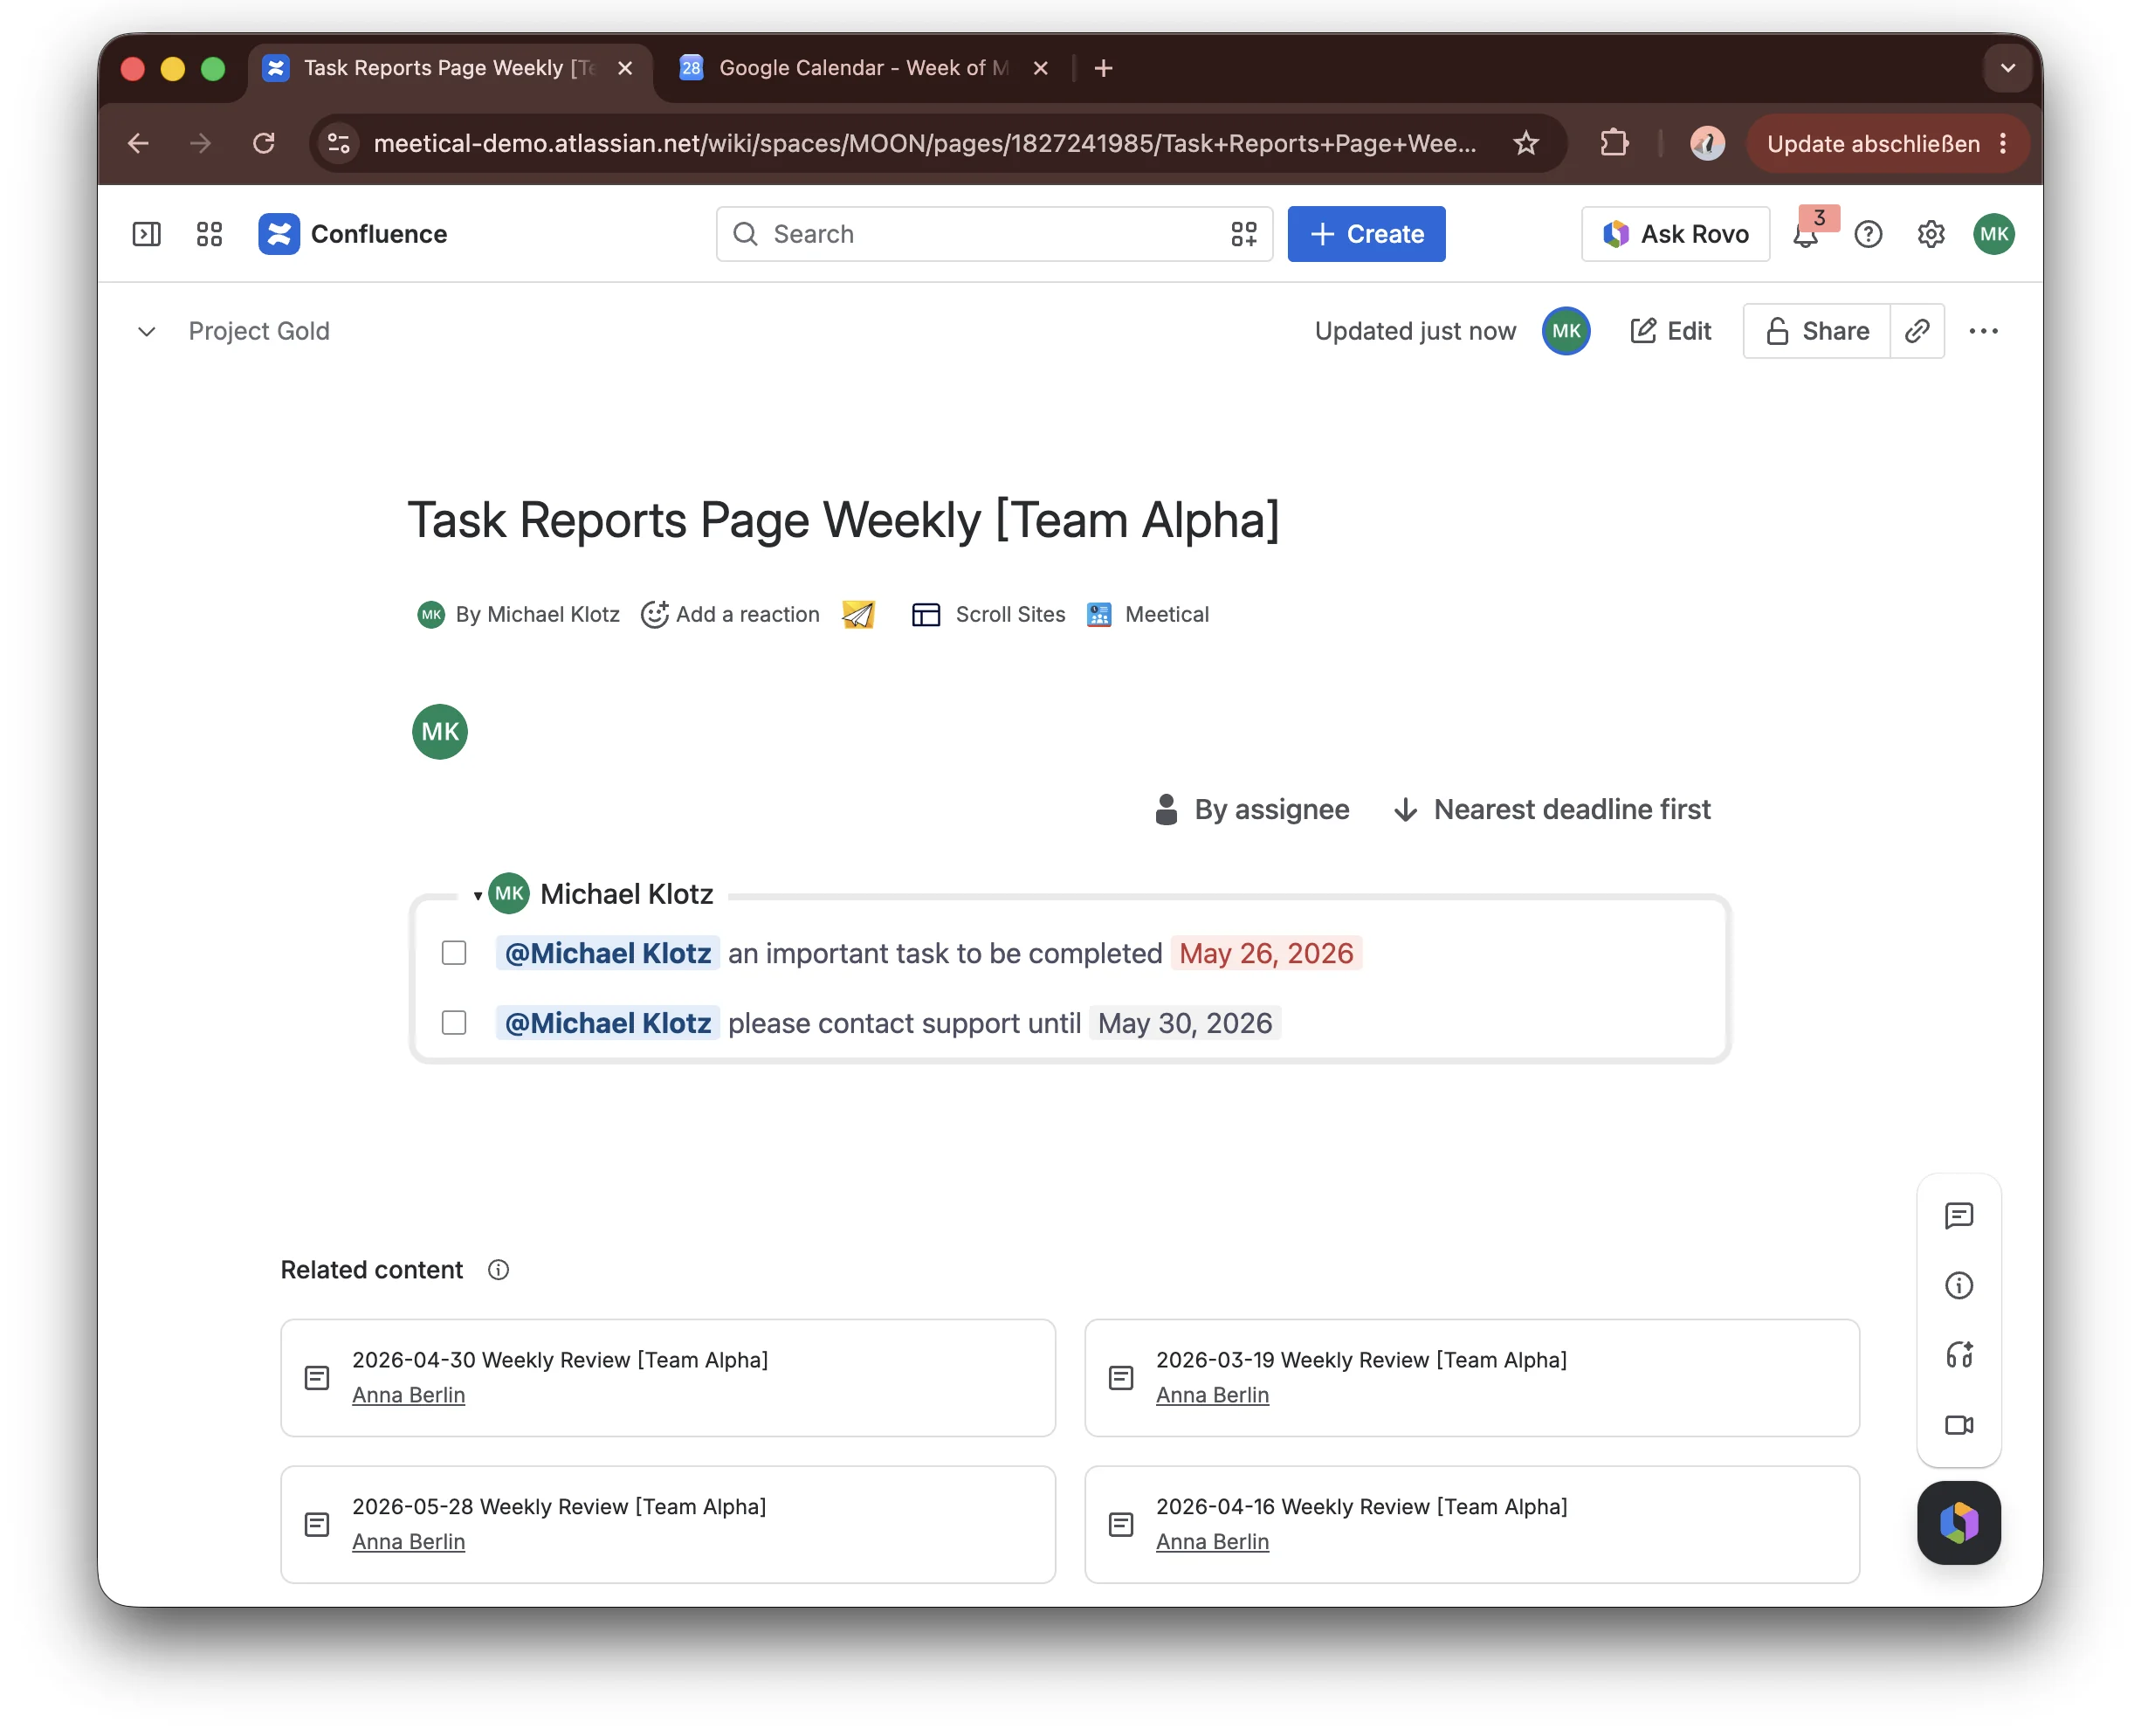Close the Google Calendar tab
Image resolution: width=2141 pixels, height=1736 pixels.
(1040, 68)
